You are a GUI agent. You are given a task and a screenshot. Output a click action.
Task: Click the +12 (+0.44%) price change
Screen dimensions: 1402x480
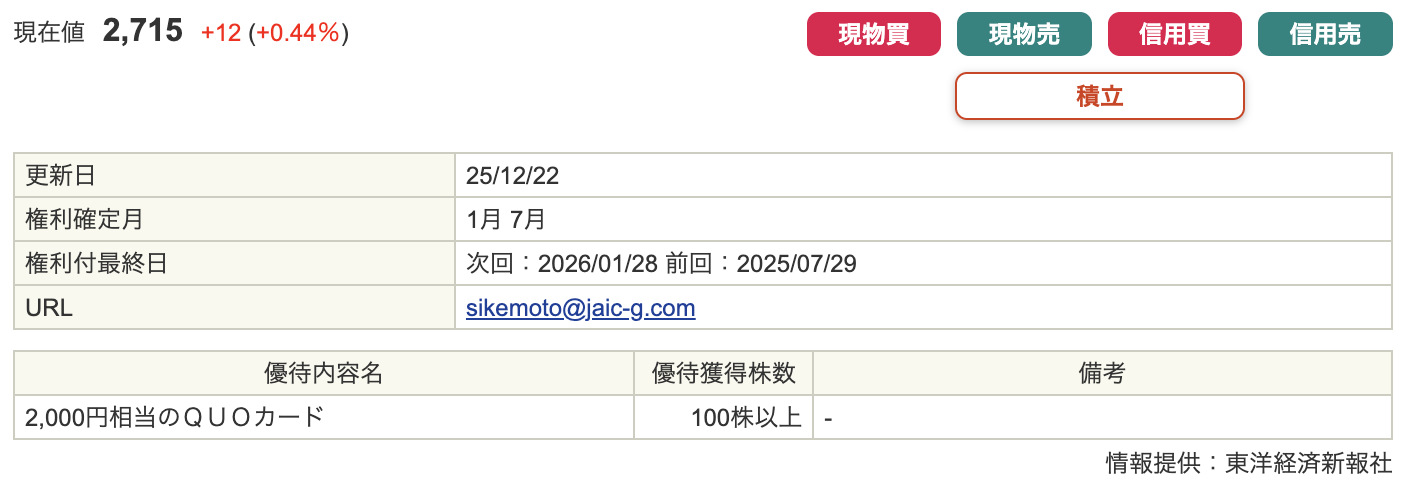[x=274, y=33]
